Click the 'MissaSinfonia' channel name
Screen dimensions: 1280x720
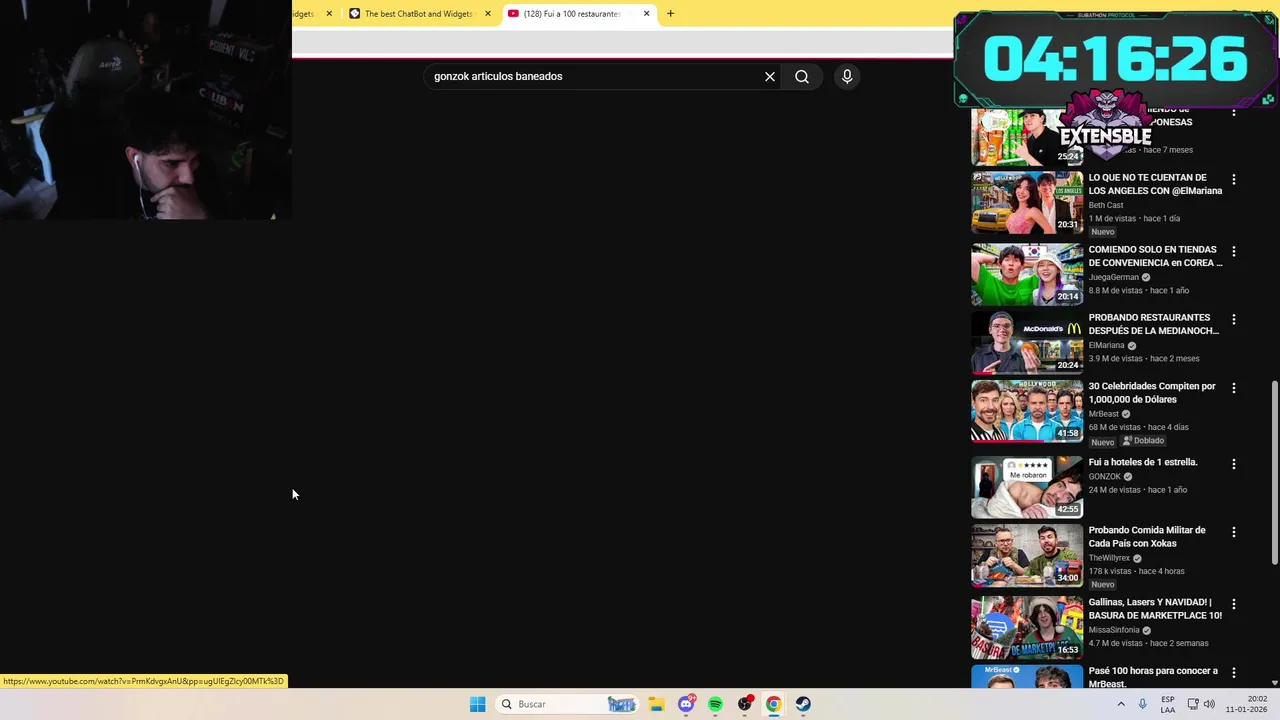(1114, 630)
